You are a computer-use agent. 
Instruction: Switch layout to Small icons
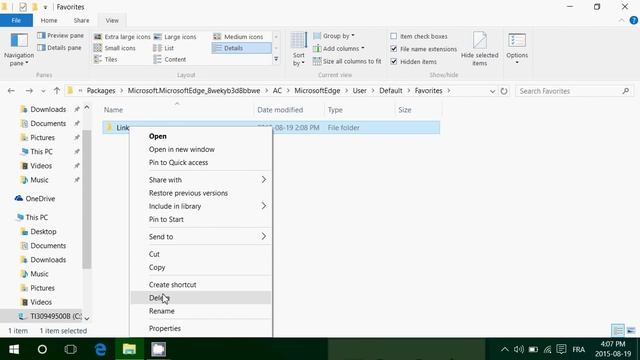click(x=115, y=48)
